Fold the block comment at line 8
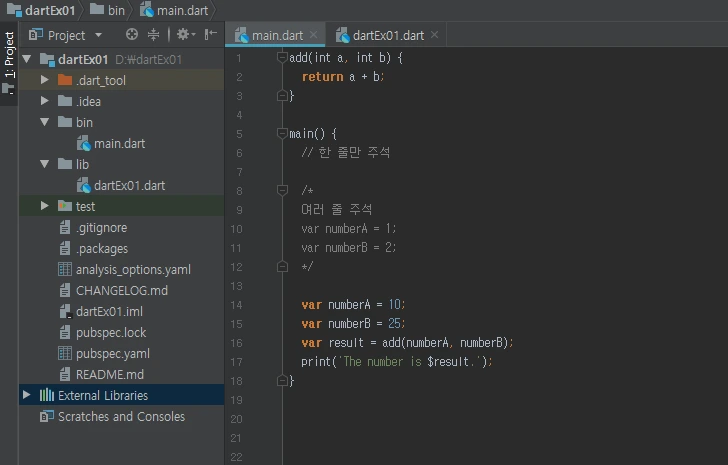The width and height of the screenshot is (728, 465). tap(282, 190)
